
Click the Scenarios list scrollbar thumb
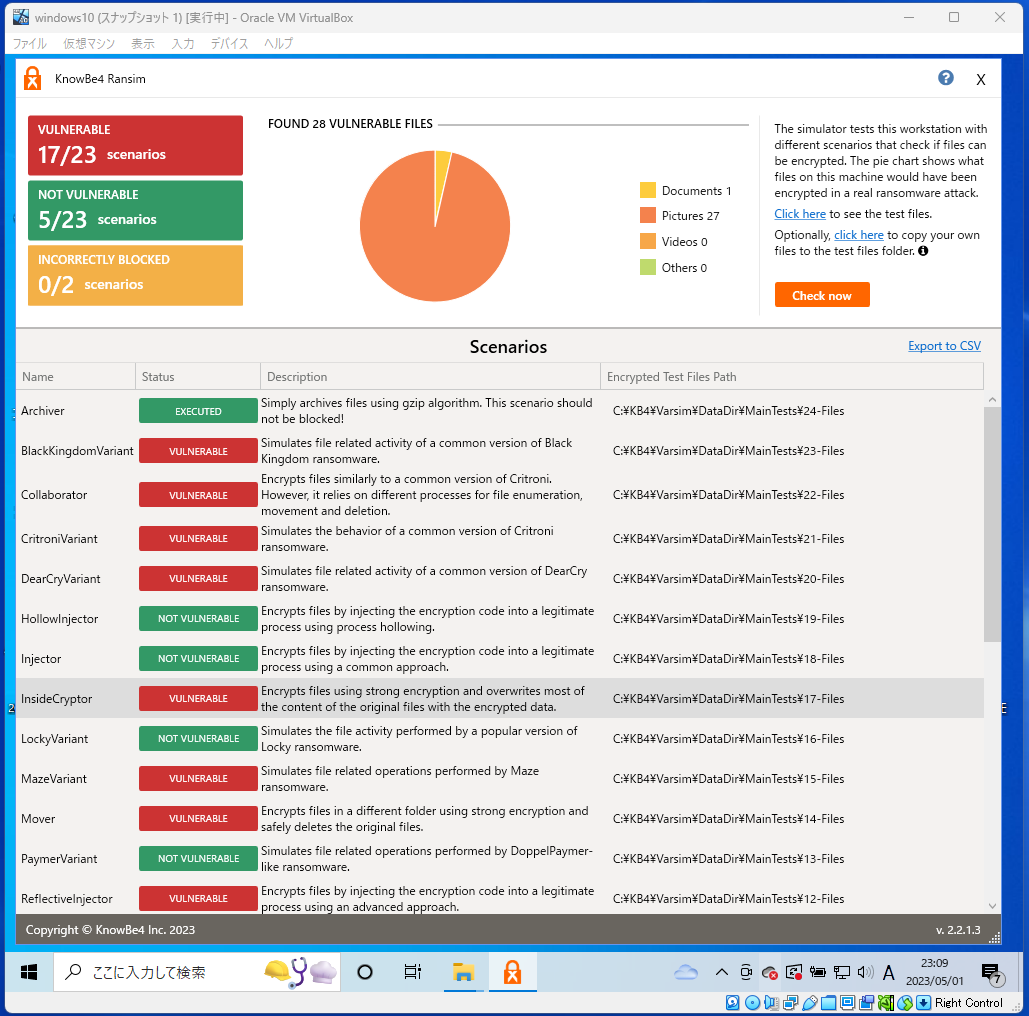992,524
